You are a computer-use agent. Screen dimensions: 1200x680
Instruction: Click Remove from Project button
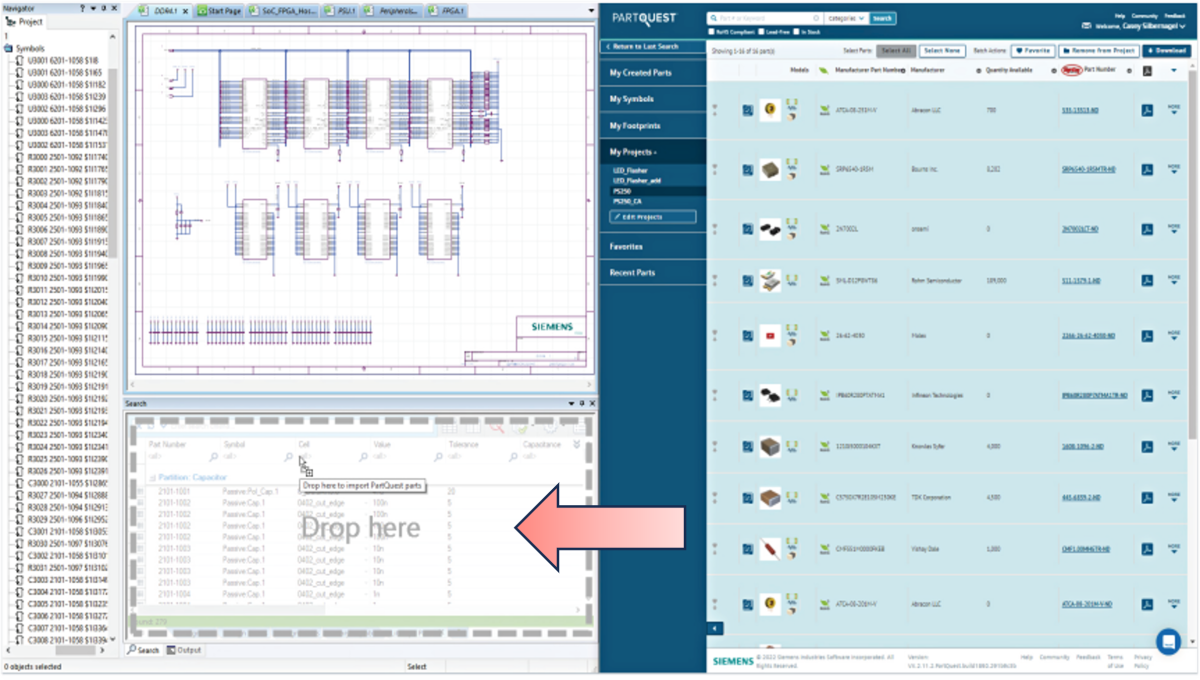point(1098,50)
